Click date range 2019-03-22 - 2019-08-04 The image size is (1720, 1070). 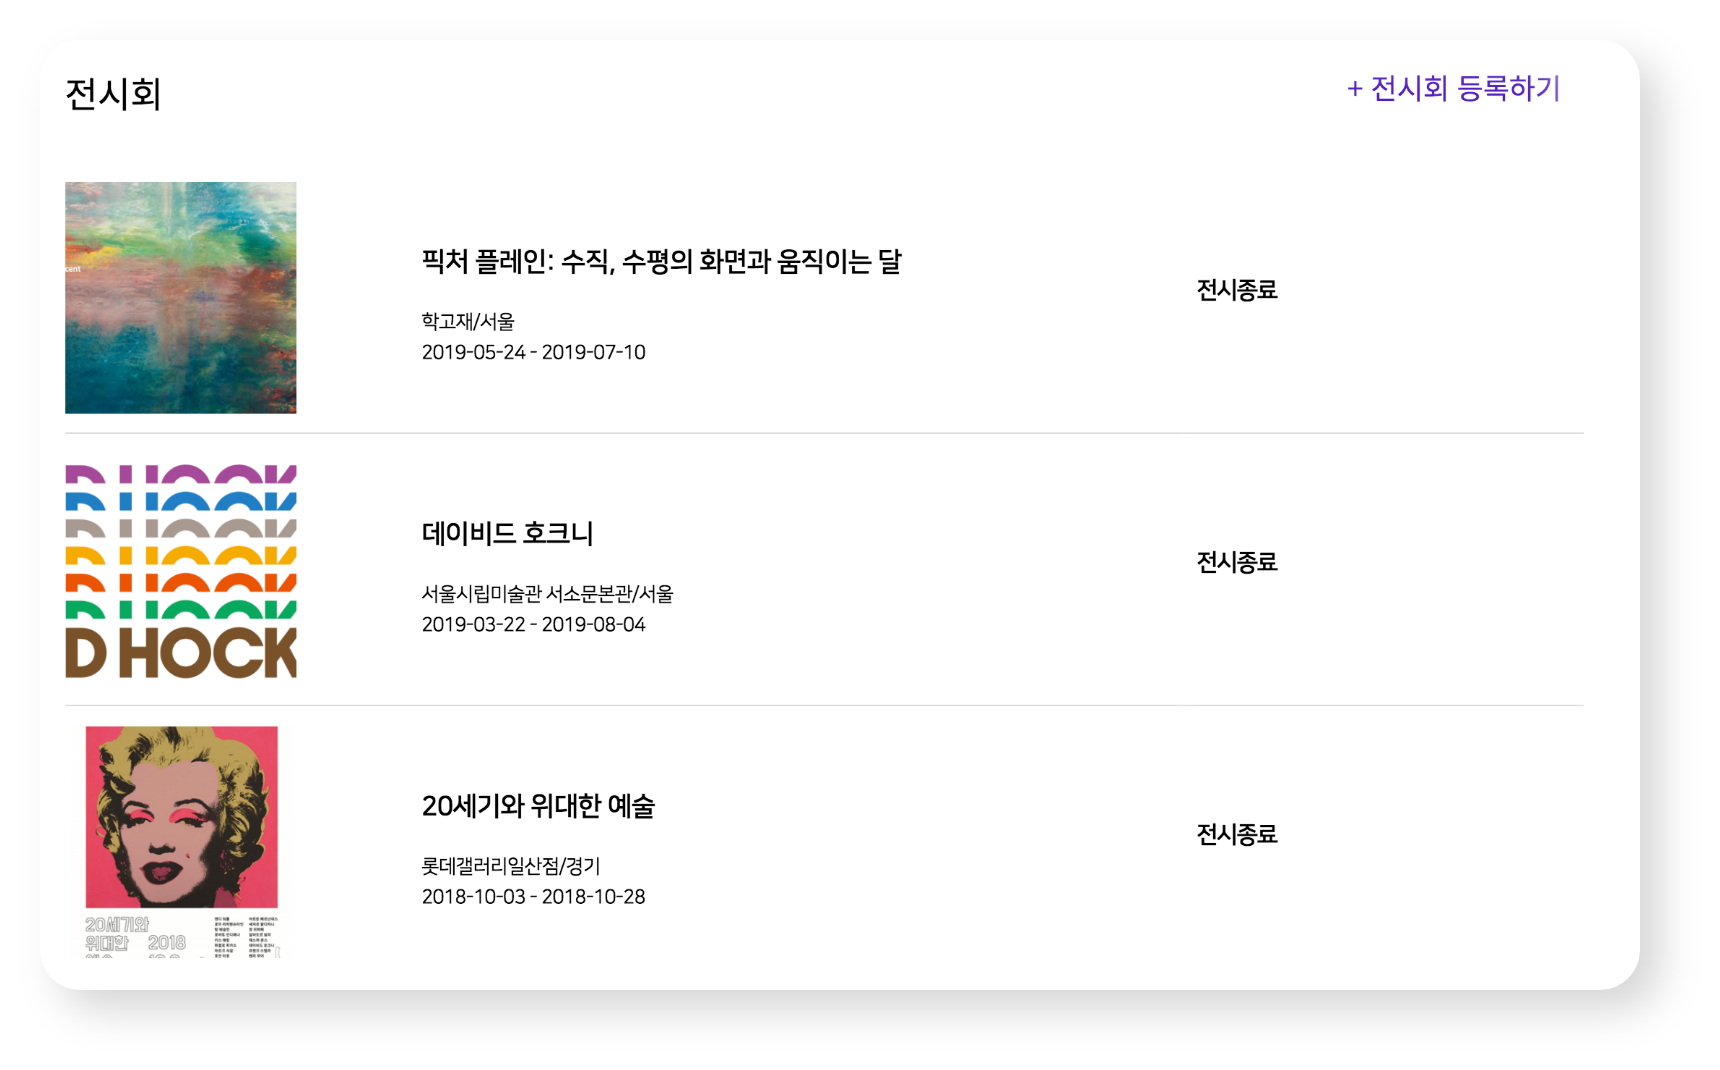click(x=533, y=624)
